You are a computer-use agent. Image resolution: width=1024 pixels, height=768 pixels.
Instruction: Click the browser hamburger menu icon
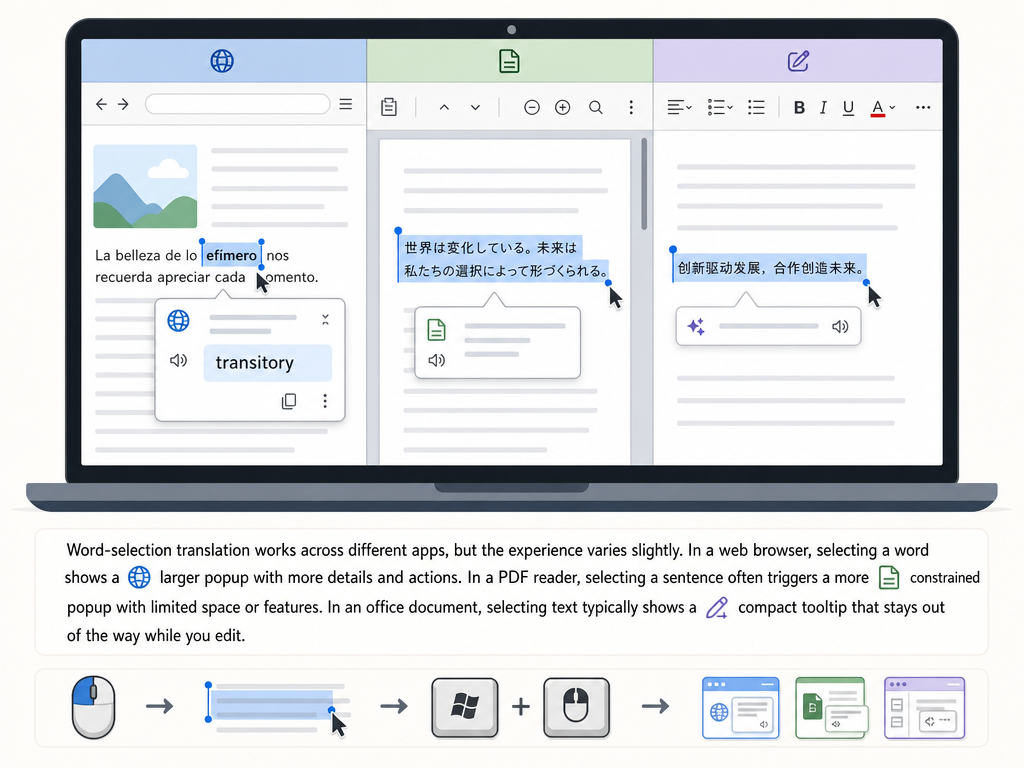(x=346, y=104)
